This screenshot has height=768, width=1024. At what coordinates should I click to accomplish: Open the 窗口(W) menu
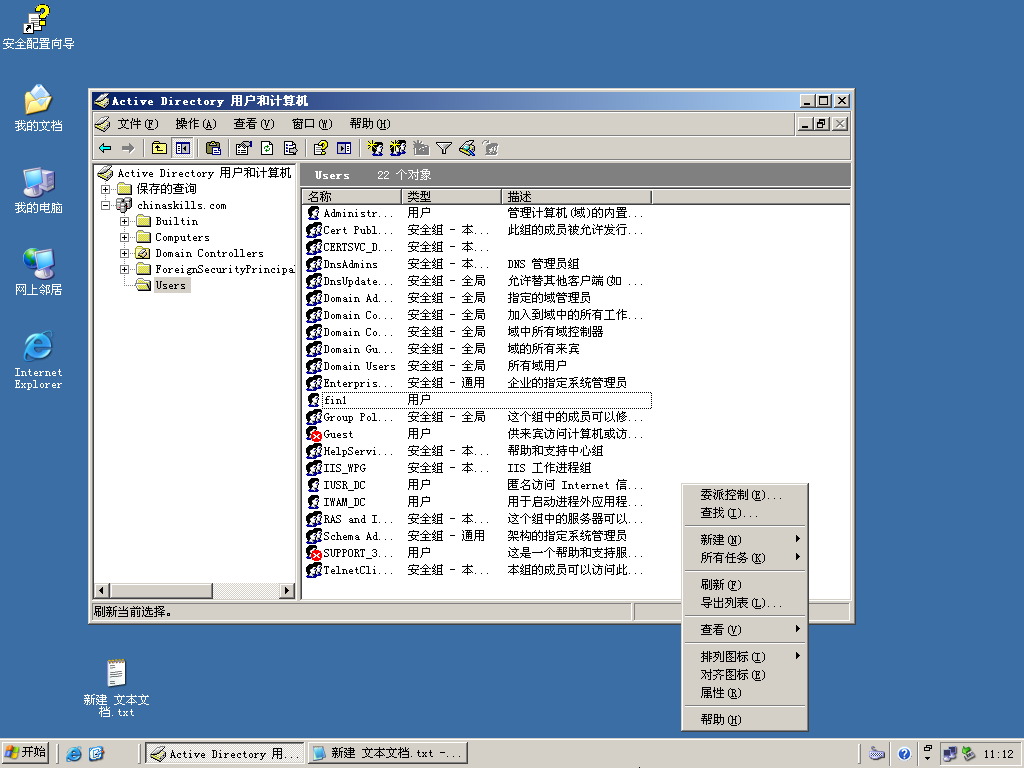(312, 123)
